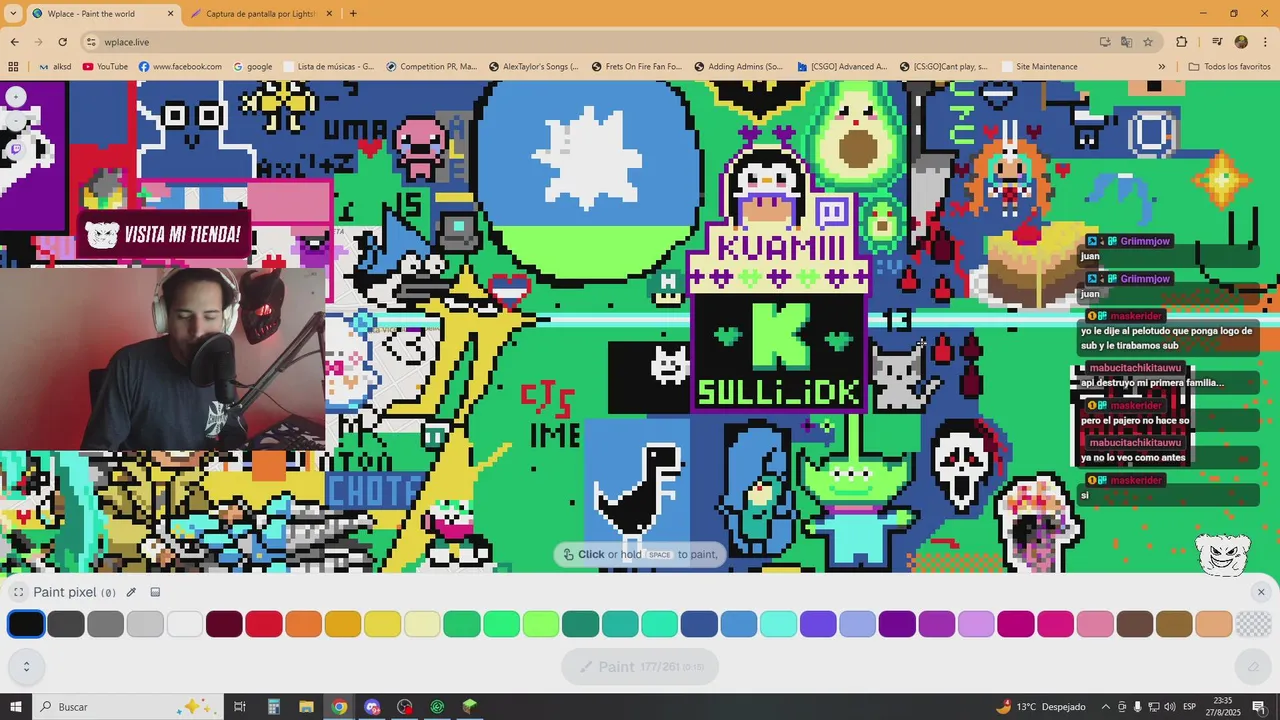Select the yellow color swatch

pos(383,624)
